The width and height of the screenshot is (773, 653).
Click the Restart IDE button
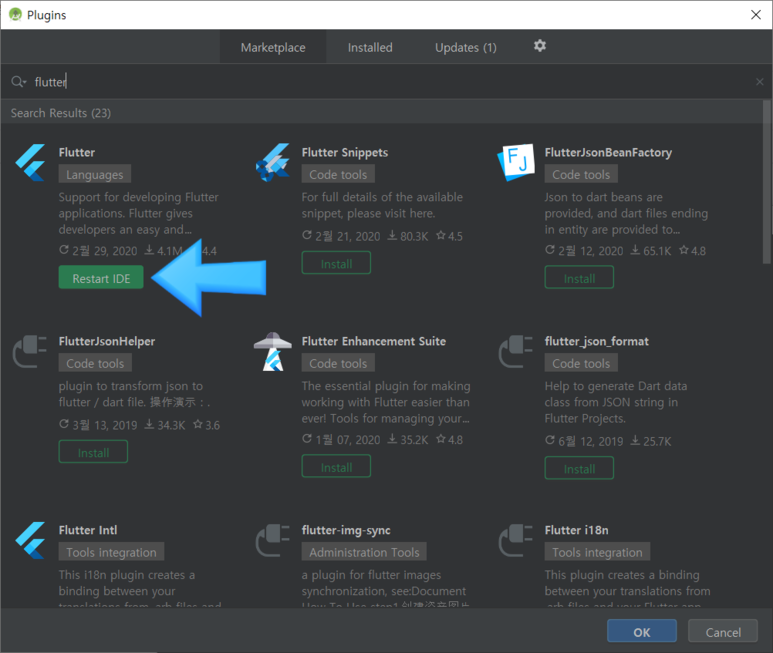click(101, 277)
